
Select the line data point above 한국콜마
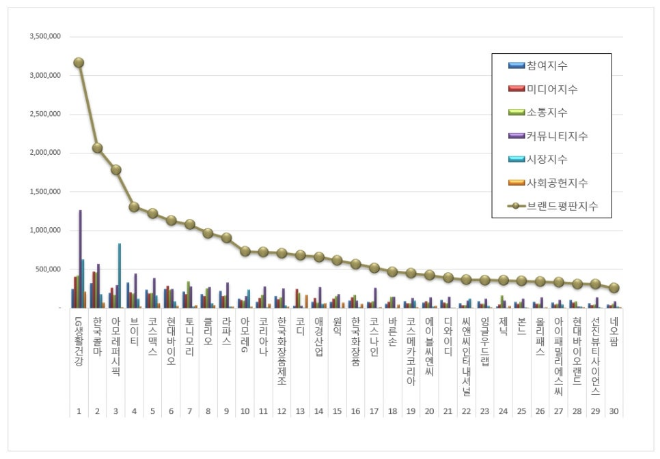(97, 148)
